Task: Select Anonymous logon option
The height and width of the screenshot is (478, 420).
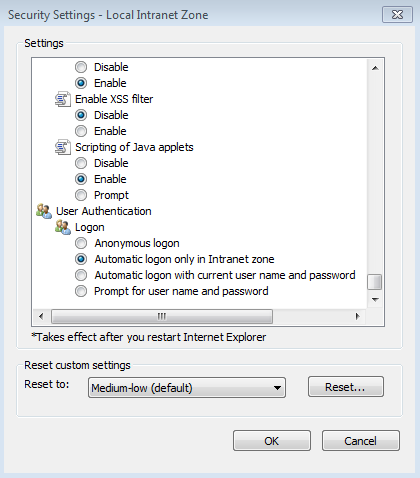Action: [81, 243]
